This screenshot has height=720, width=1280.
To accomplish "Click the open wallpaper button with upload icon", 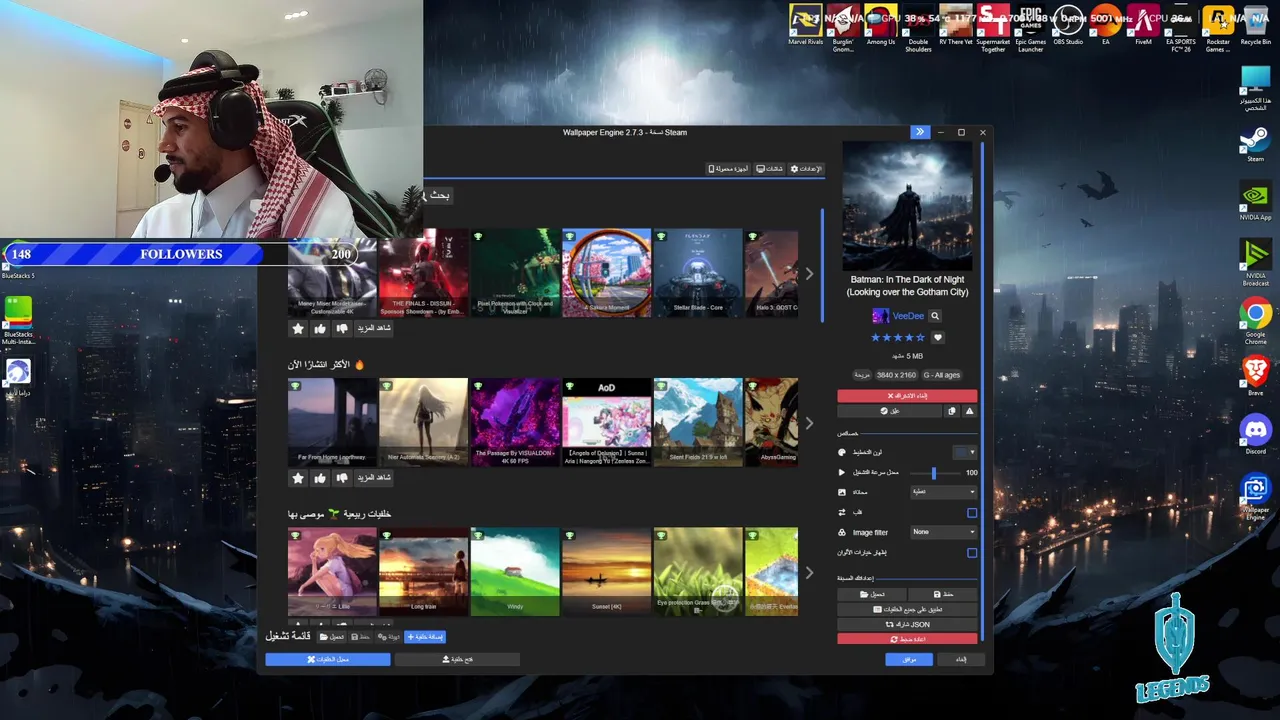I will click(x=457, y=659).
